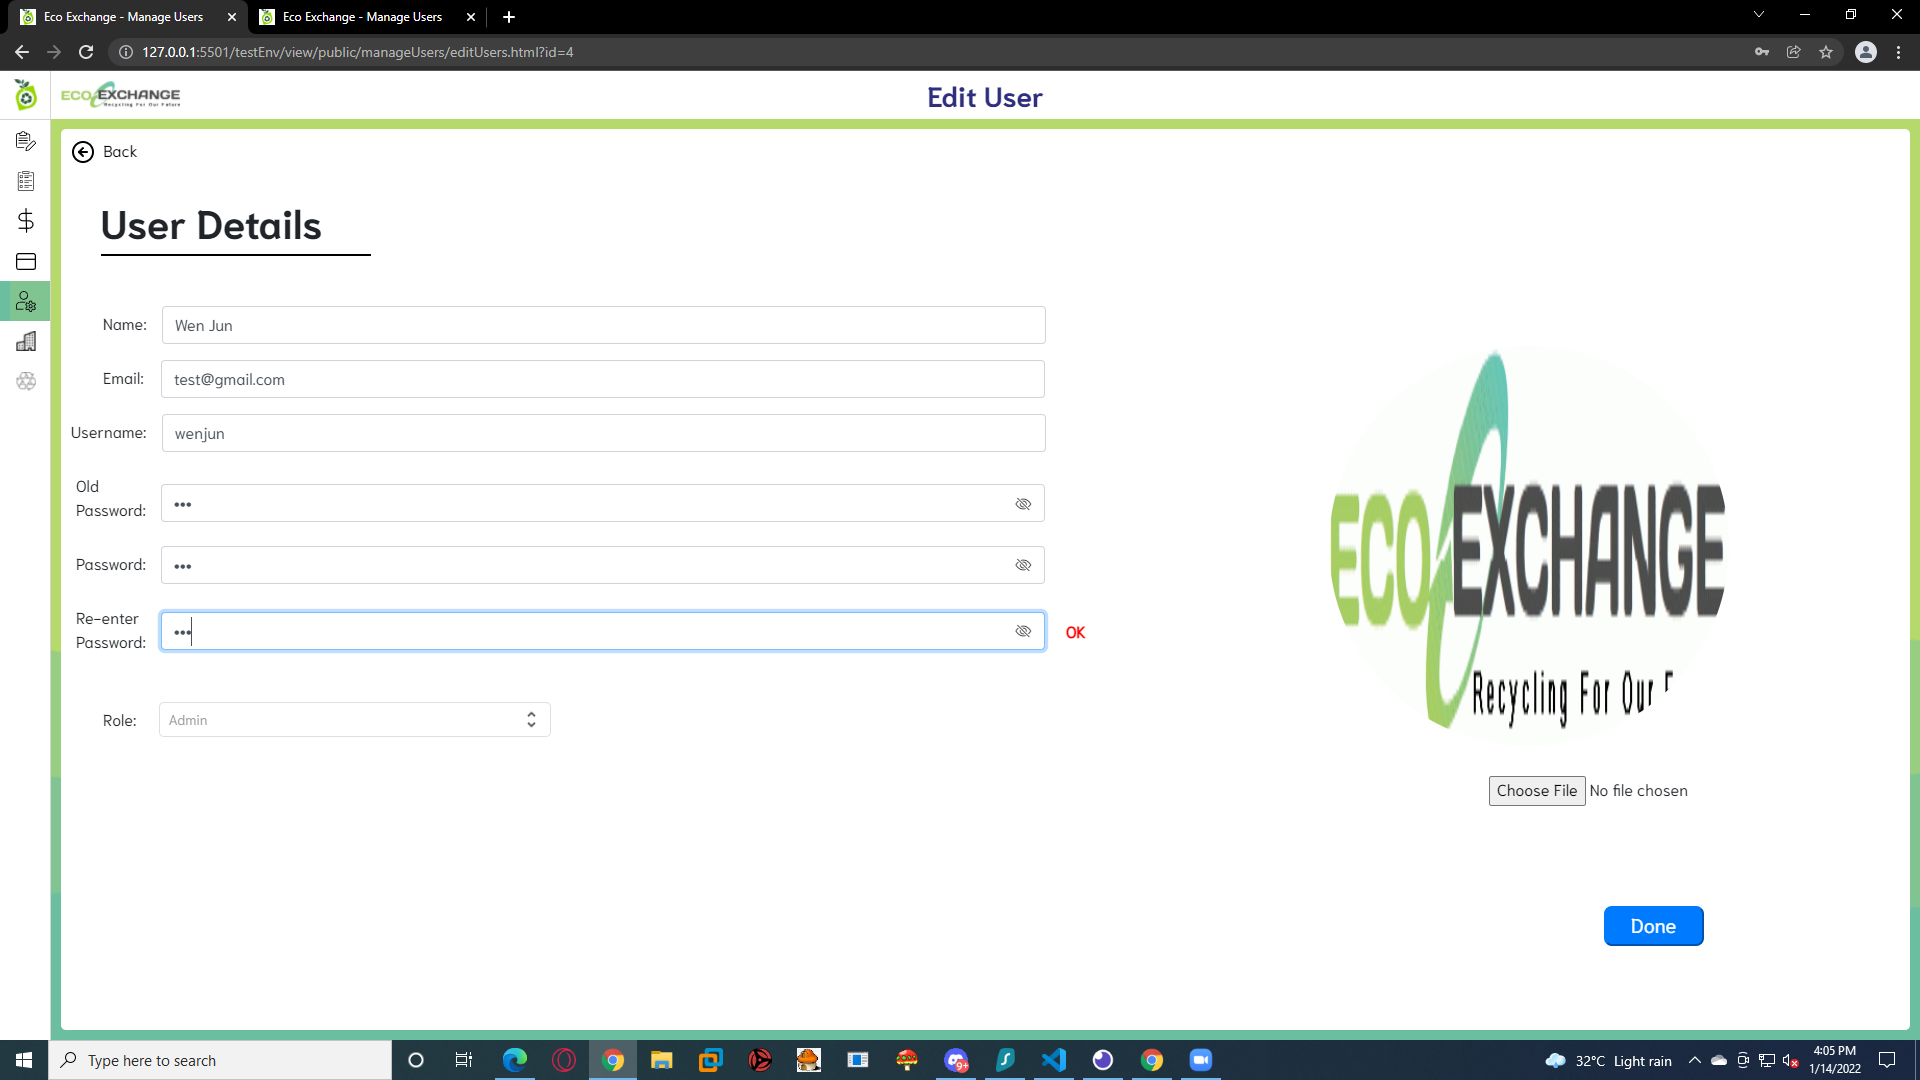Image resolution: width=1920 pixels, height=1080 pixels.
Task: Click into the Name field
Action: 603,325
